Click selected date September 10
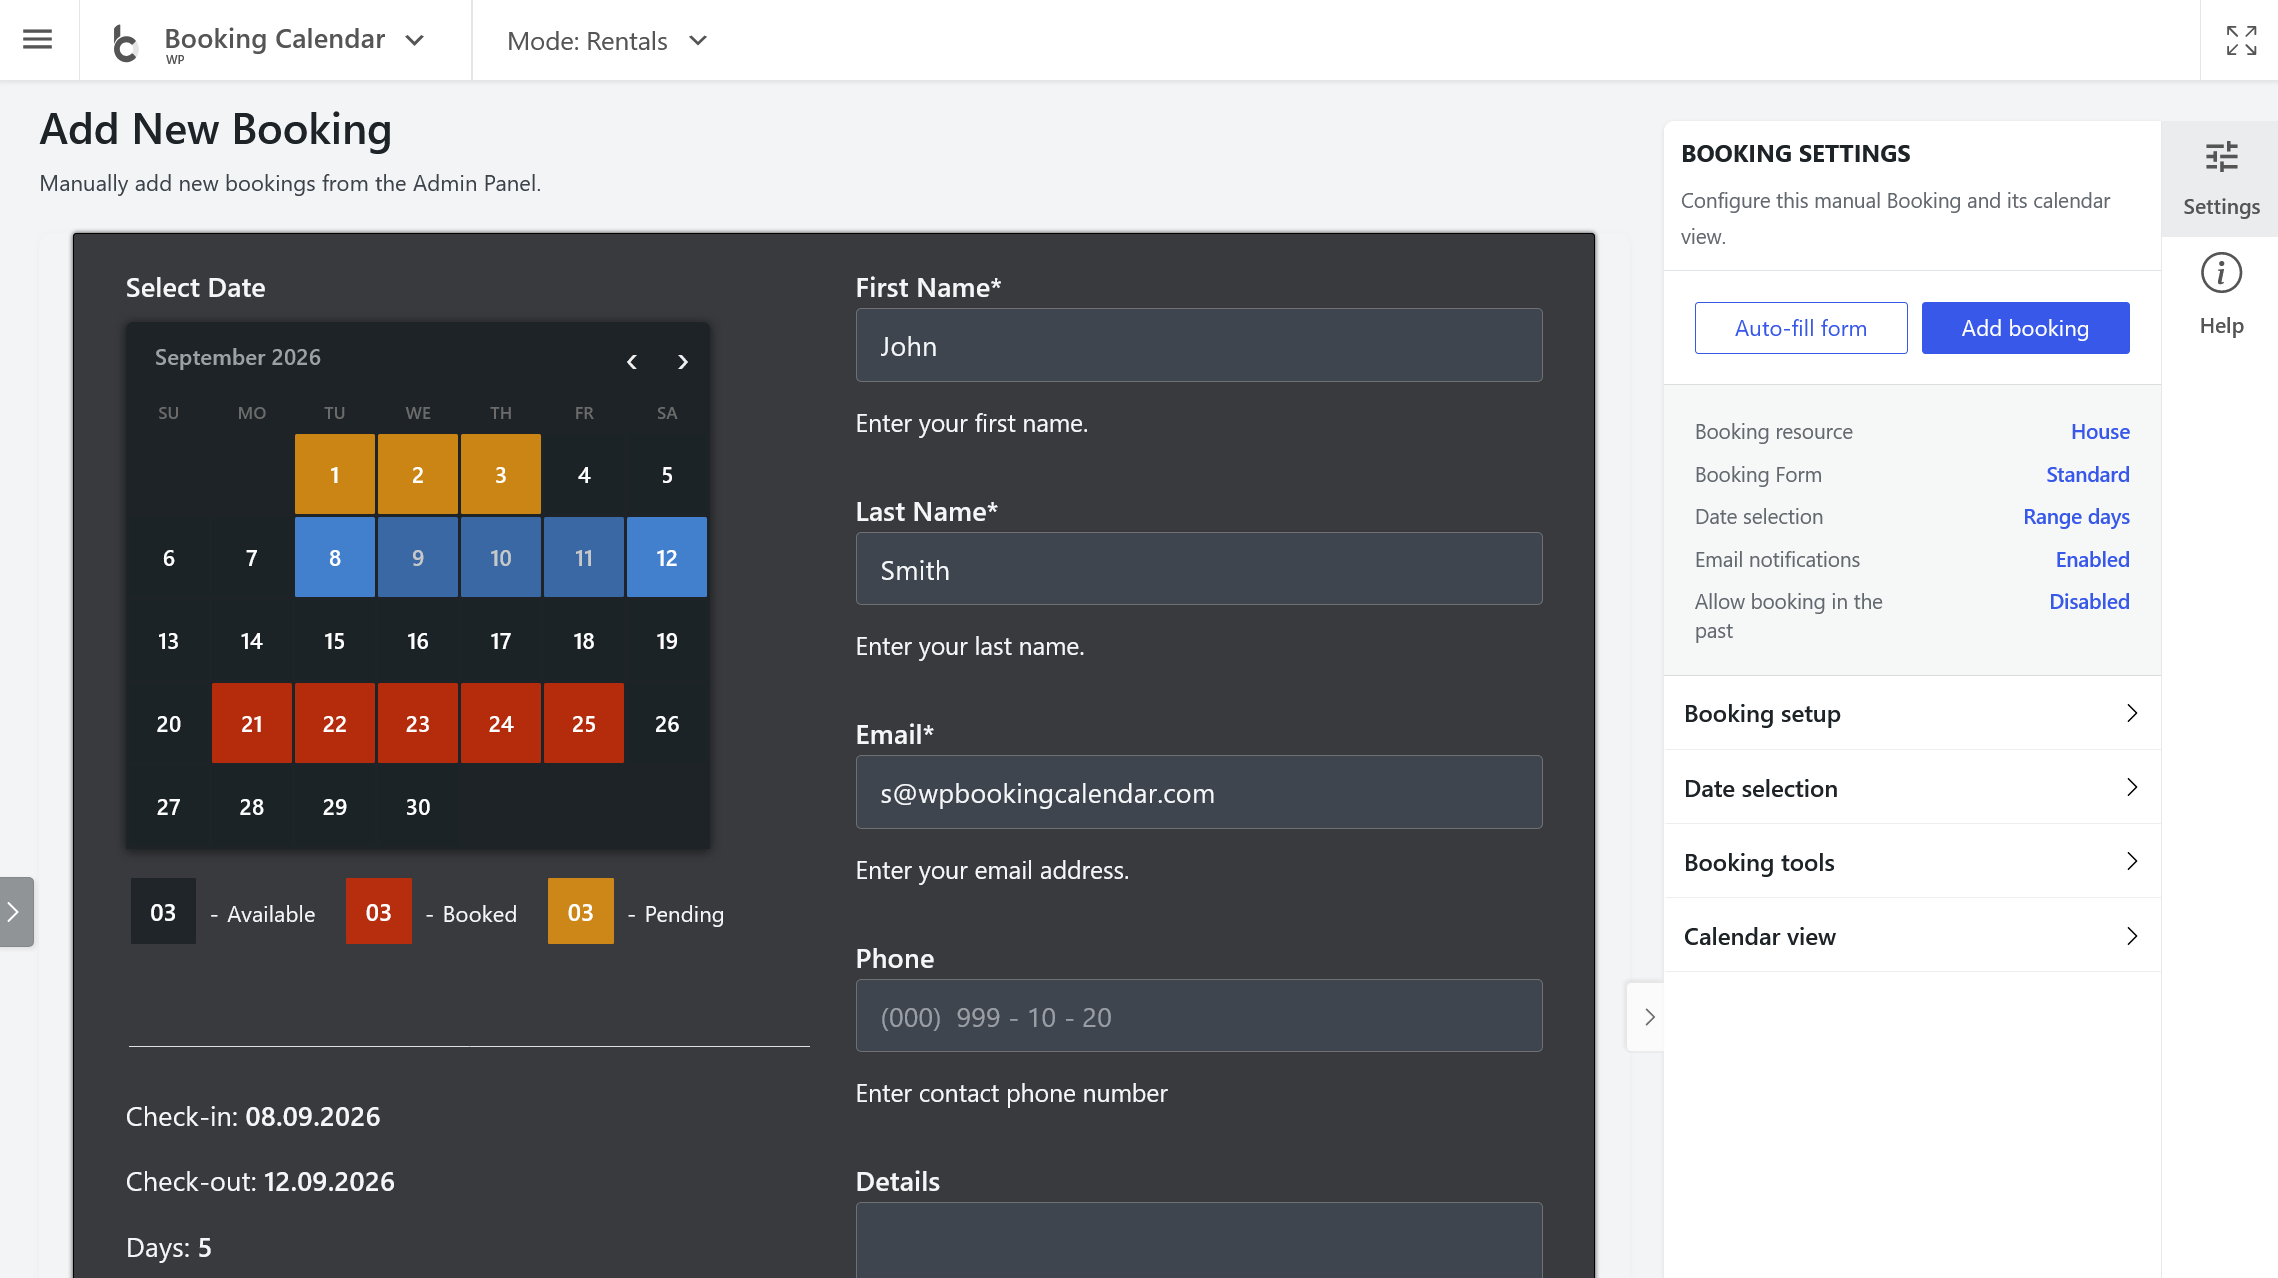This screenshot has width=2278, height=1278. (501, 557)
